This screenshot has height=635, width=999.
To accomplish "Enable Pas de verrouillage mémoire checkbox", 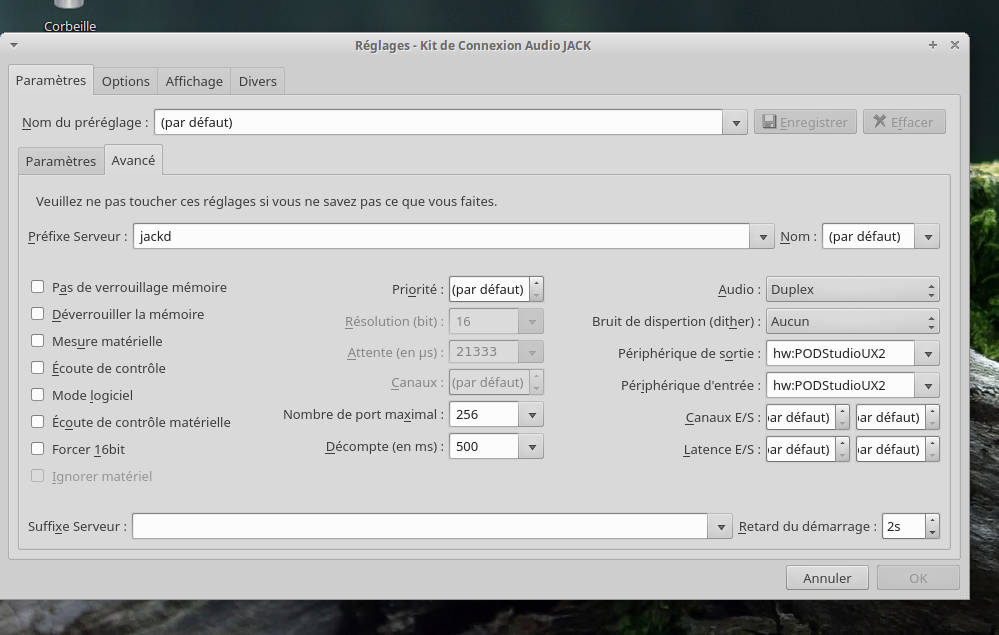I will point(38,287).
